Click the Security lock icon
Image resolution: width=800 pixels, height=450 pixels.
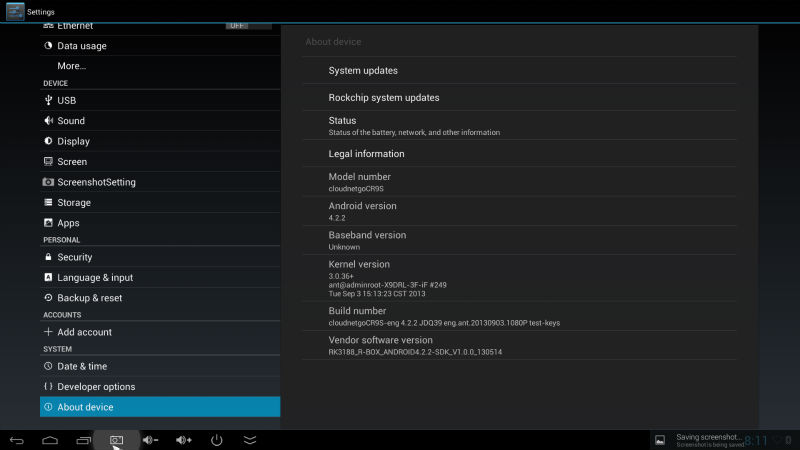48,257
